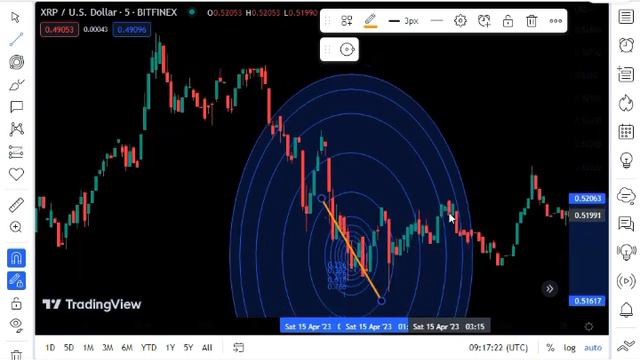Select the All date range
Viewport: 640px width, 360px height.
click(207, 348)
